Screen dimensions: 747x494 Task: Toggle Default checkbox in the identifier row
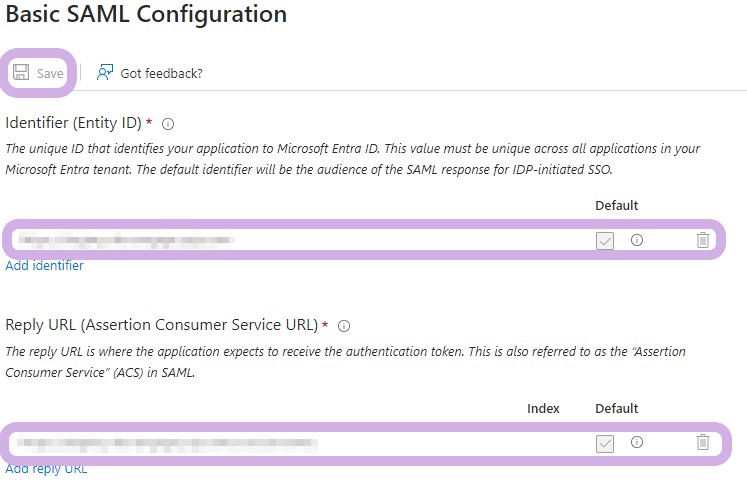click(x=604, y=240)
